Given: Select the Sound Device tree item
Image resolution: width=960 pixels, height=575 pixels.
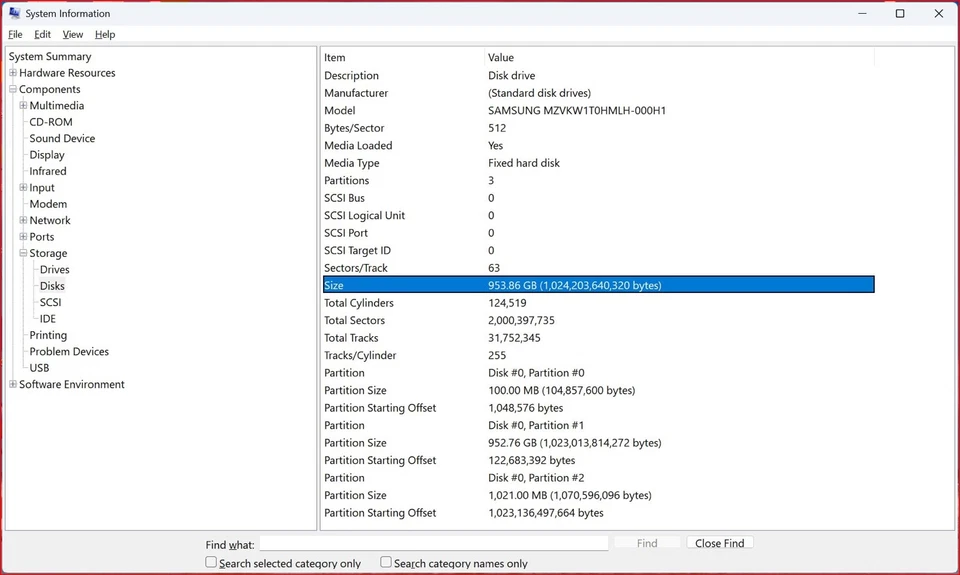Looking at the screenshot, I should tap(62, 138).
